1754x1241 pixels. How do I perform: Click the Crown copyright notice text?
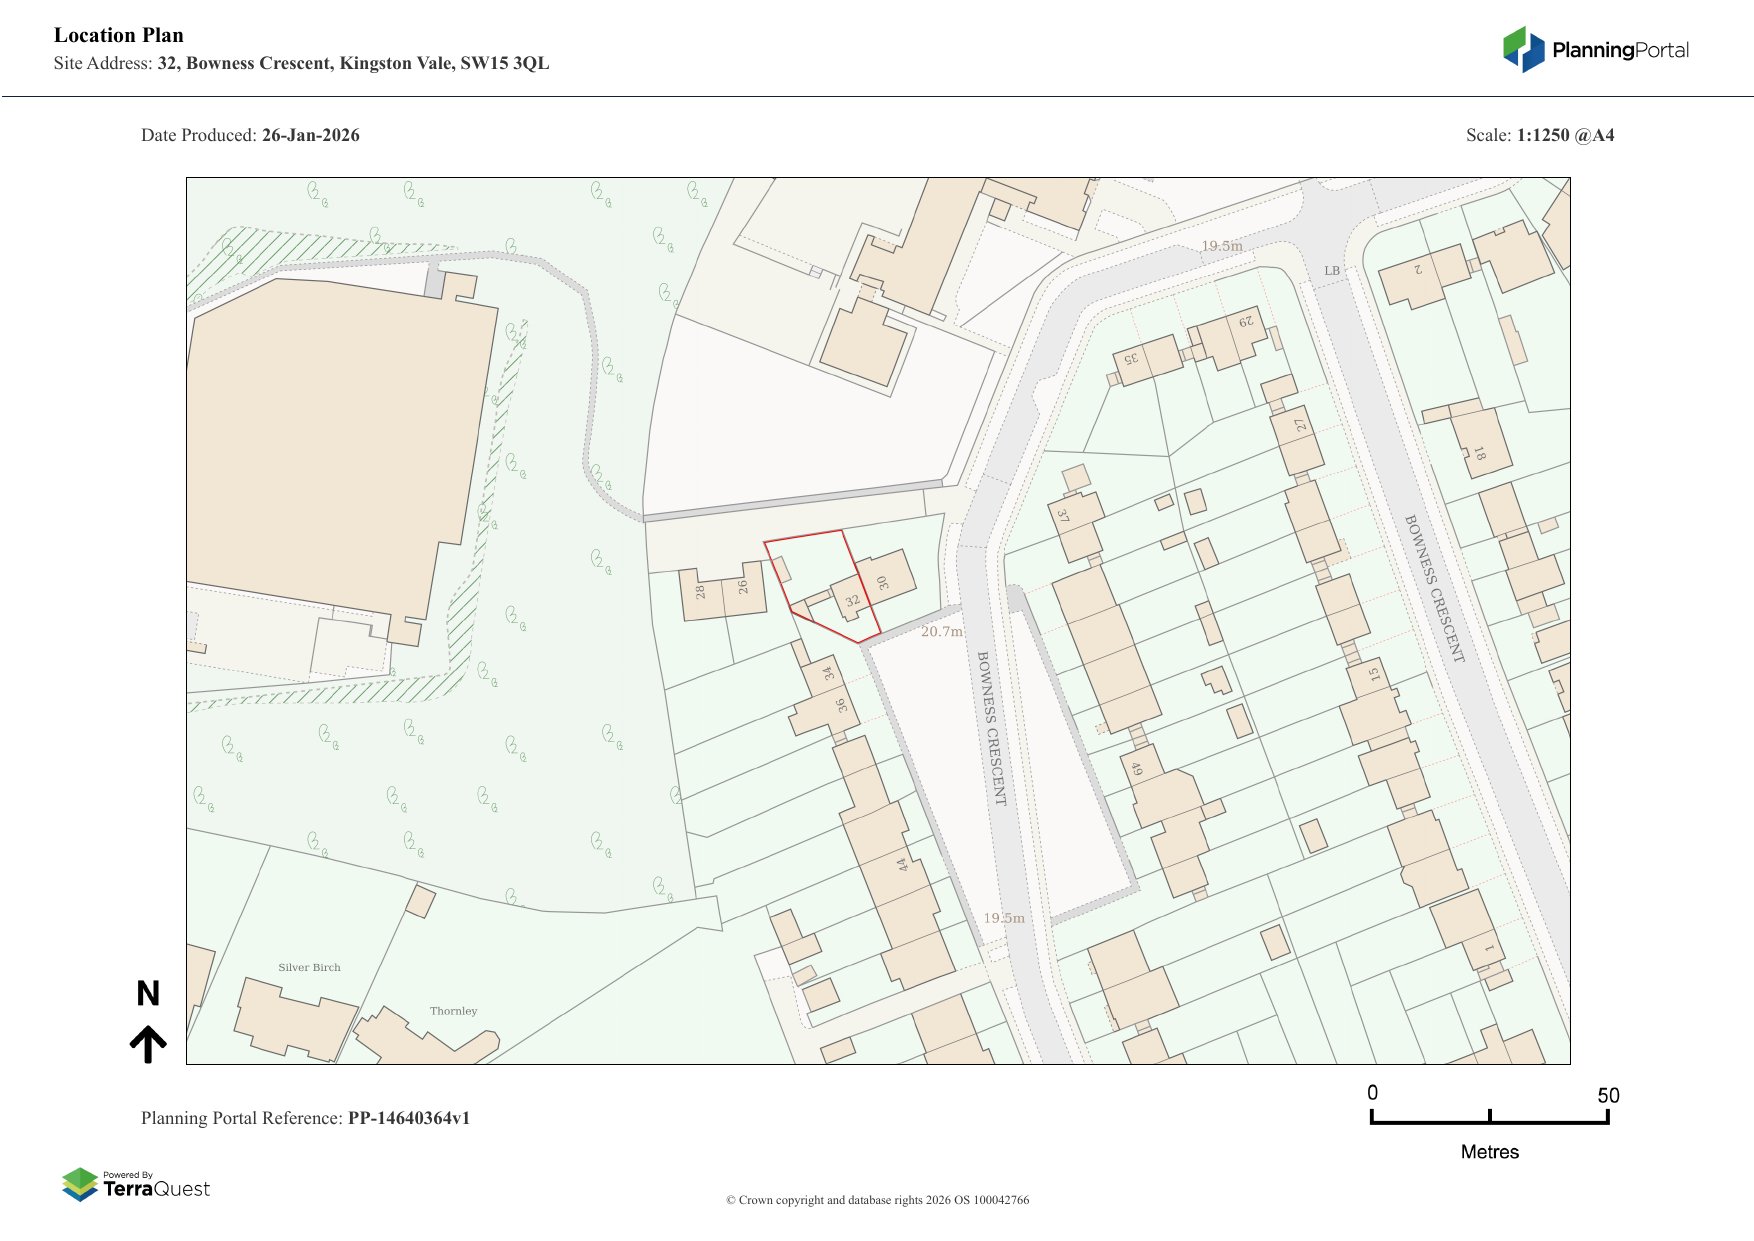pos(877,1200)
